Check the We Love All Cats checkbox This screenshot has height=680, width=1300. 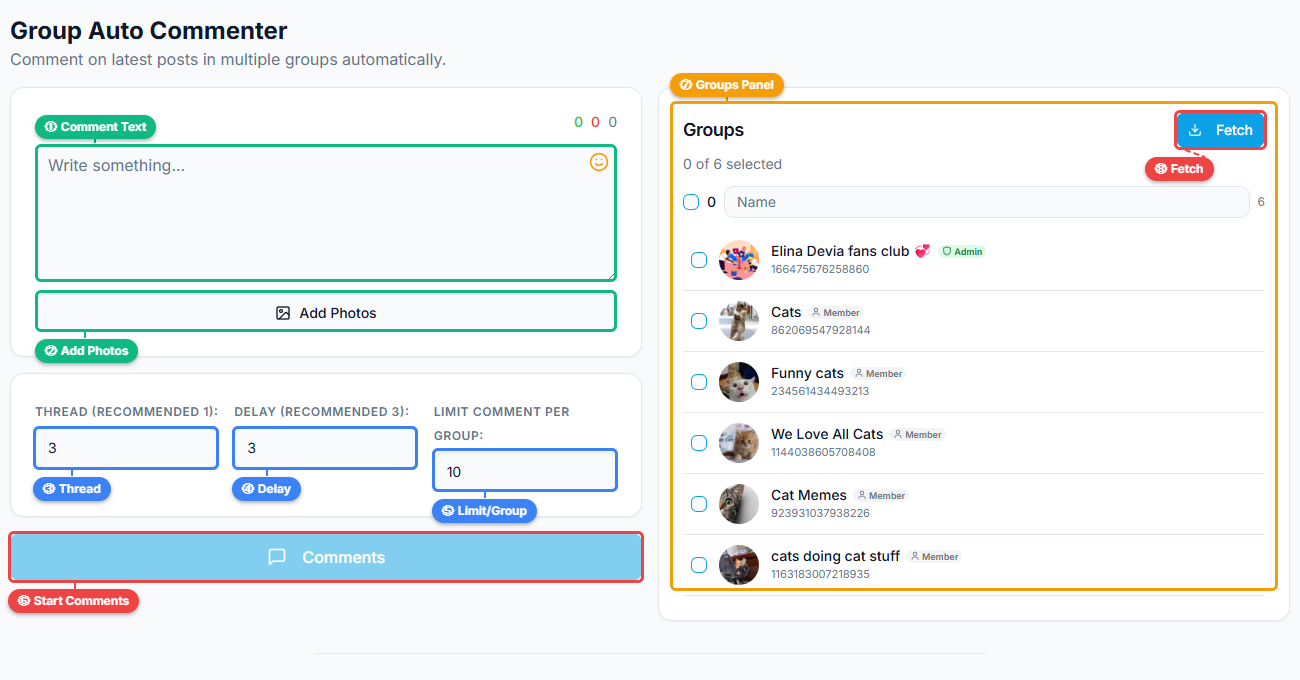700,443
